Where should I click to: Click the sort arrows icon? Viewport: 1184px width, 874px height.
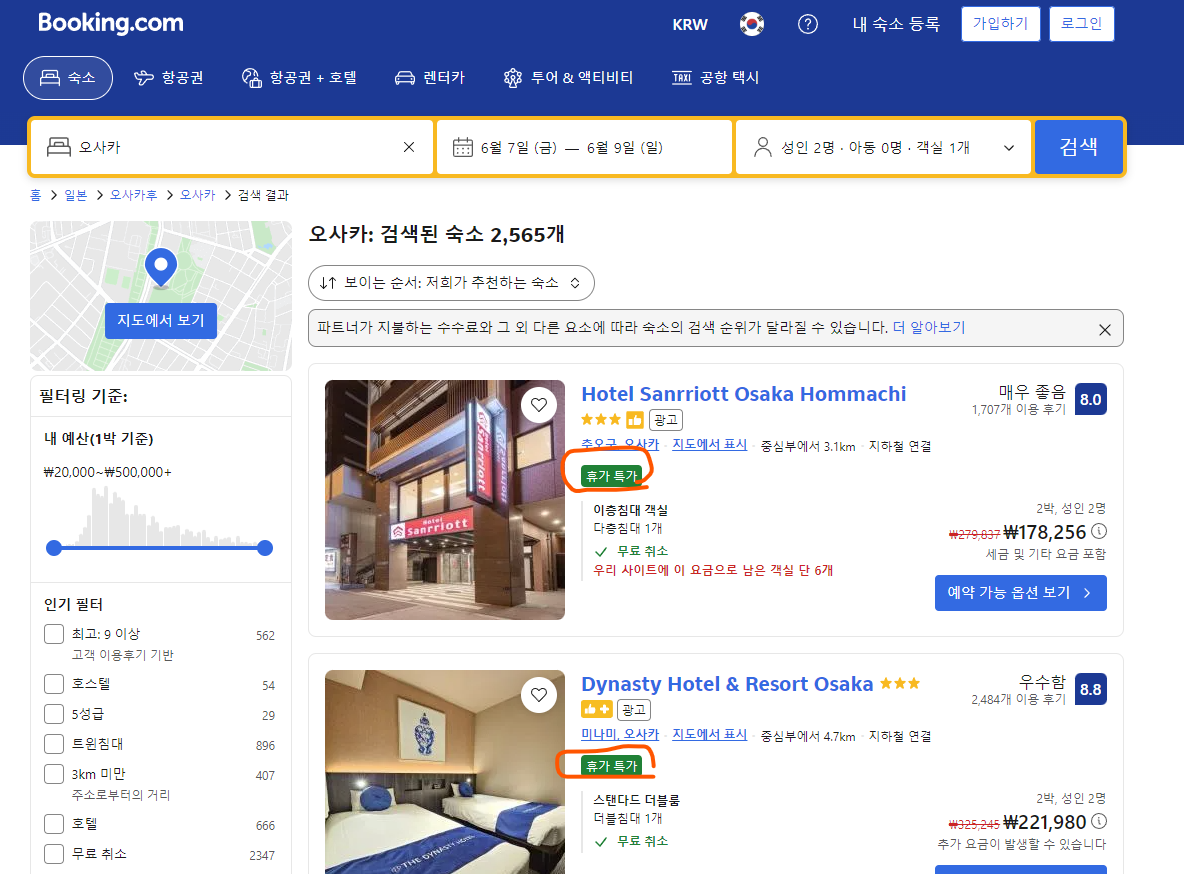(x=328, y=283)
